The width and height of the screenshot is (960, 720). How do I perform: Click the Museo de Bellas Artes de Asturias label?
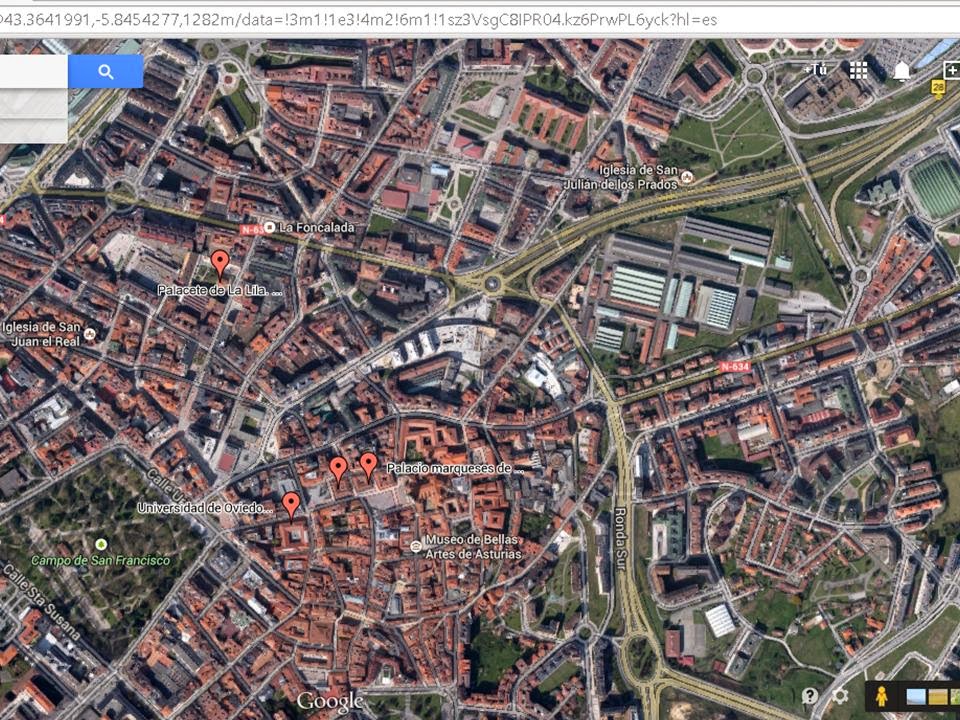pyautogui.click(x=473, y=547)
